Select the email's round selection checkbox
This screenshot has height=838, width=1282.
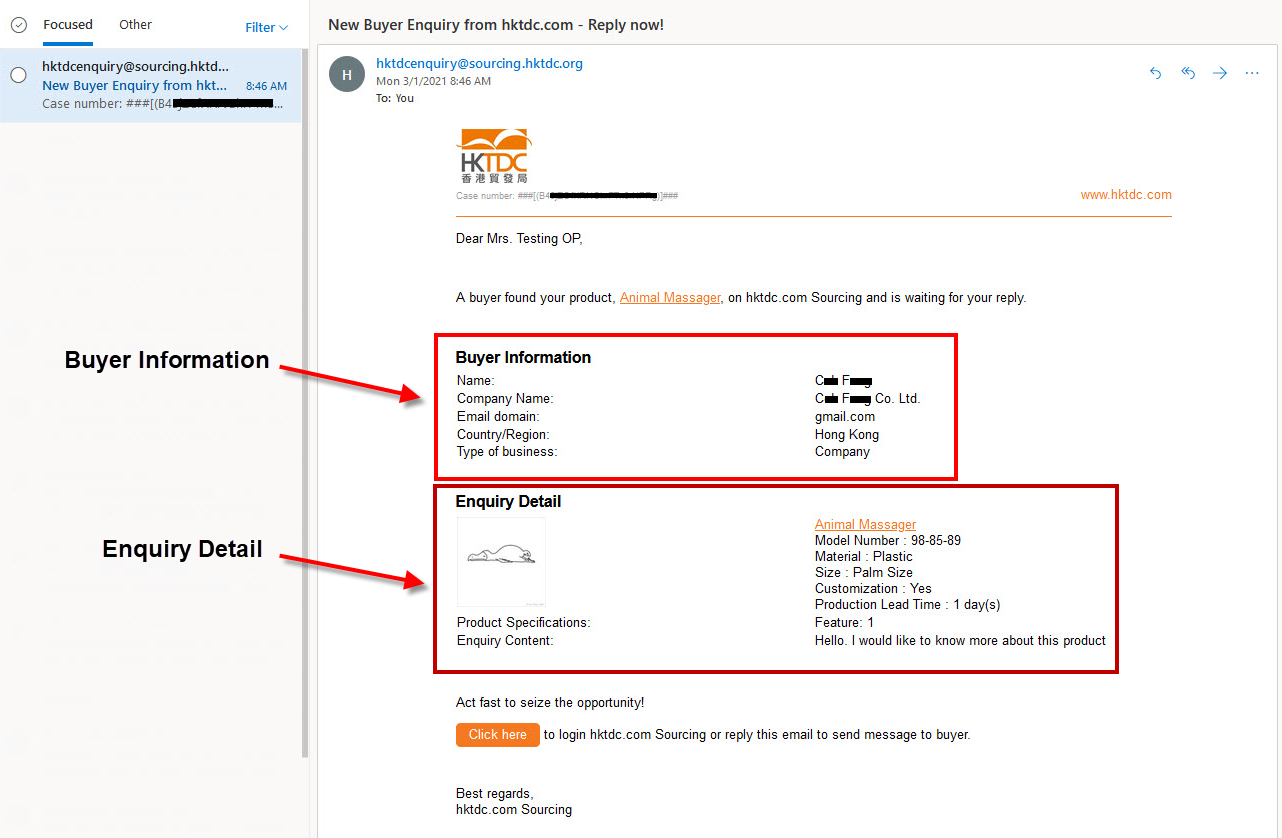click(18, 75)
